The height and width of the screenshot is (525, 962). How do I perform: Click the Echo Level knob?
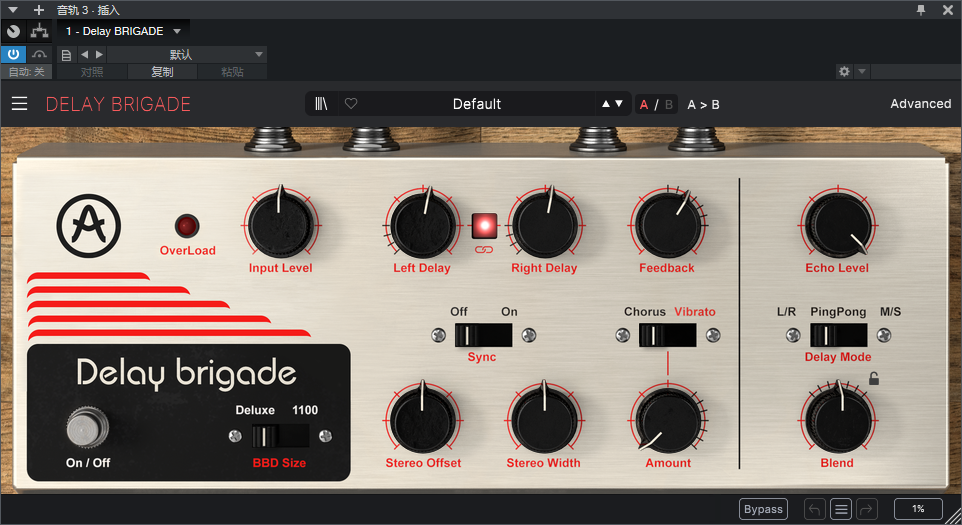pos(837,225)
